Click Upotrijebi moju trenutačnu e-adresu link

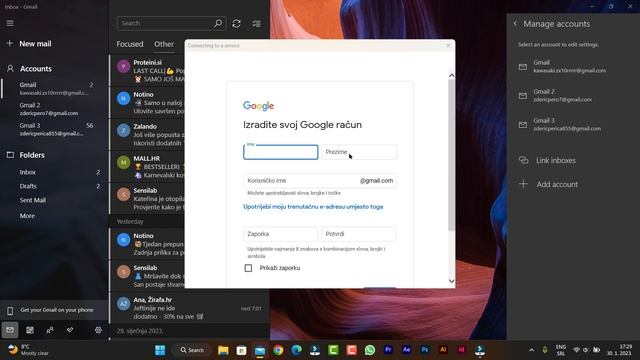pos(313,207)
